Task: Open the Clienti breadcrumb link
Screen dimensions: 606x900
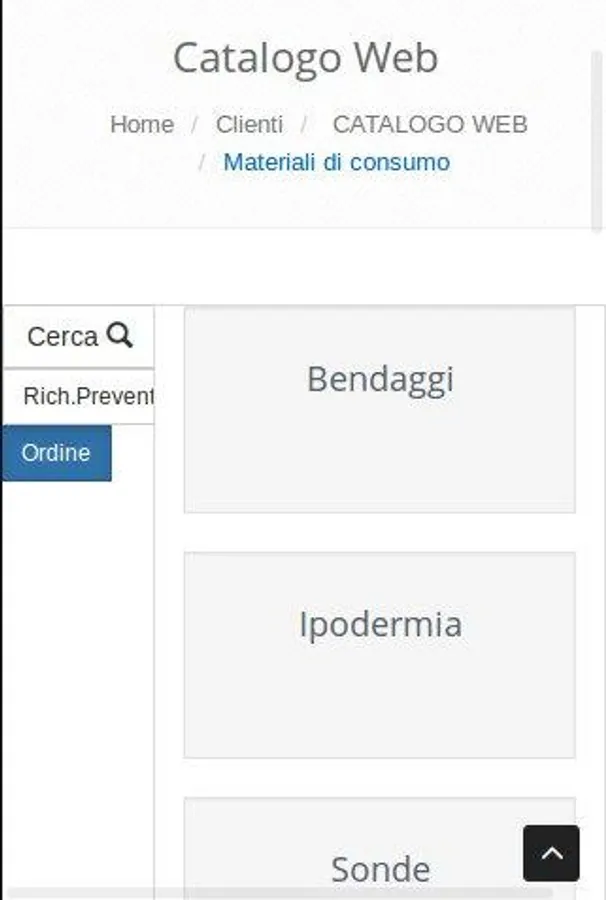Action: [249, 125]
